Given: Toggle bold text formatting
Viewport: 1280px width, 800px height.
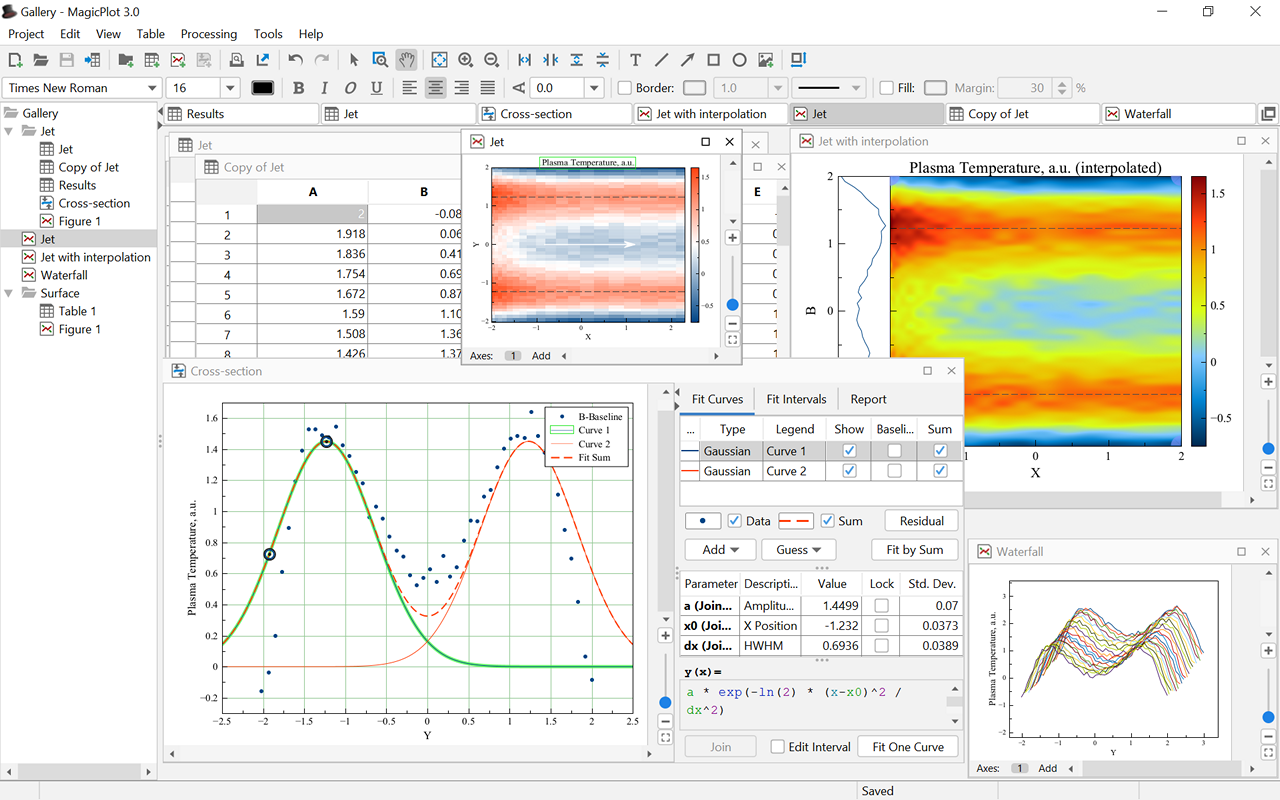Looking at the screenshot, I should 298,88.
